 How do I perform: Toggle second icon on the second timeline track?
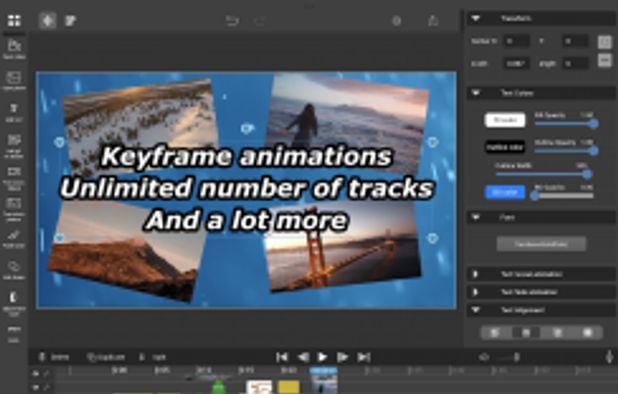tap(47, 388)
